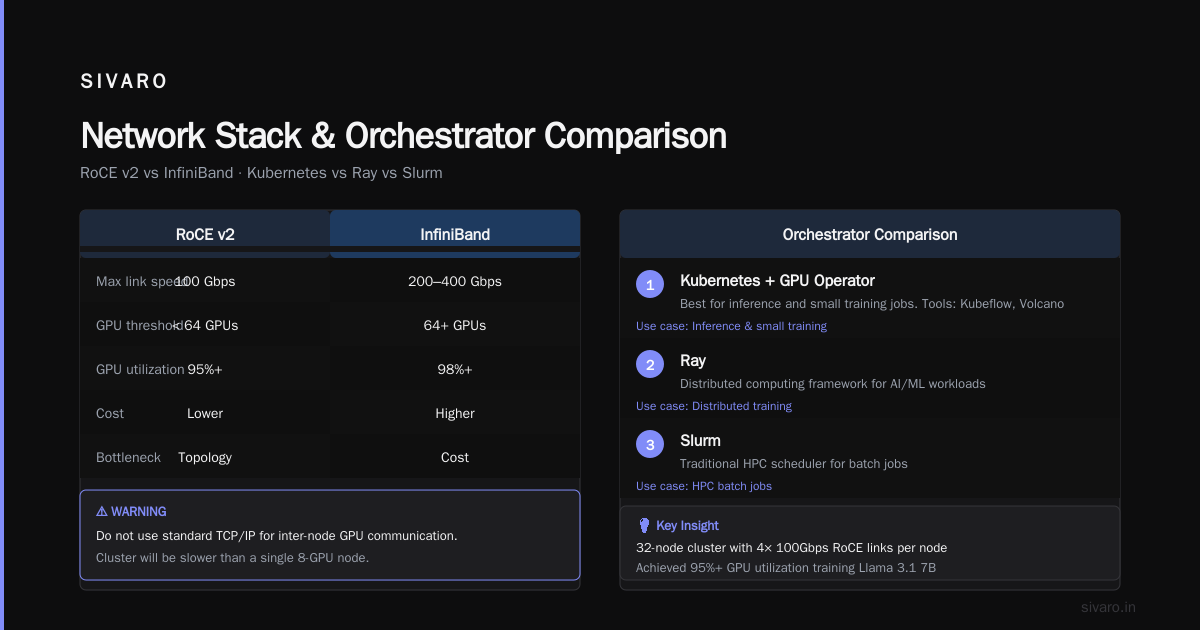Open the sivaro.in site link
The image size is (1200, 630).
(x=1108, y=607)
